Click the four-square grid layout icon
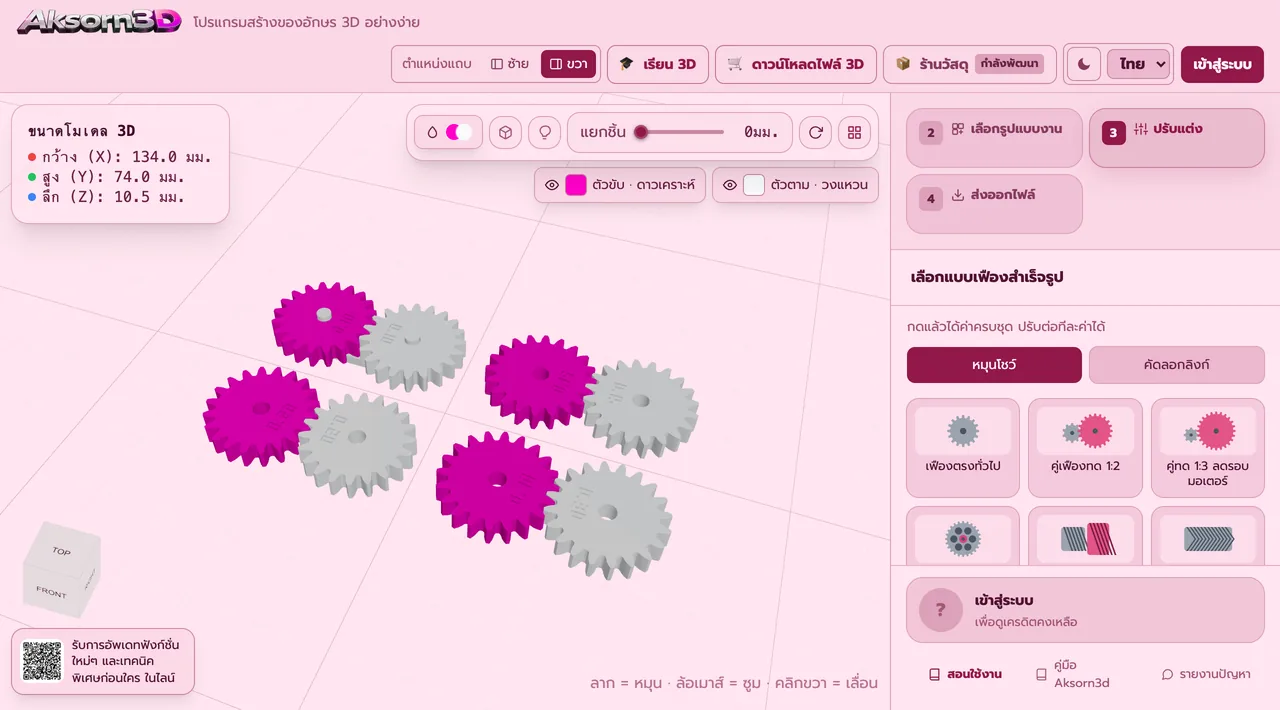This screenshot has height=710, width=1280. coord(854,132)
